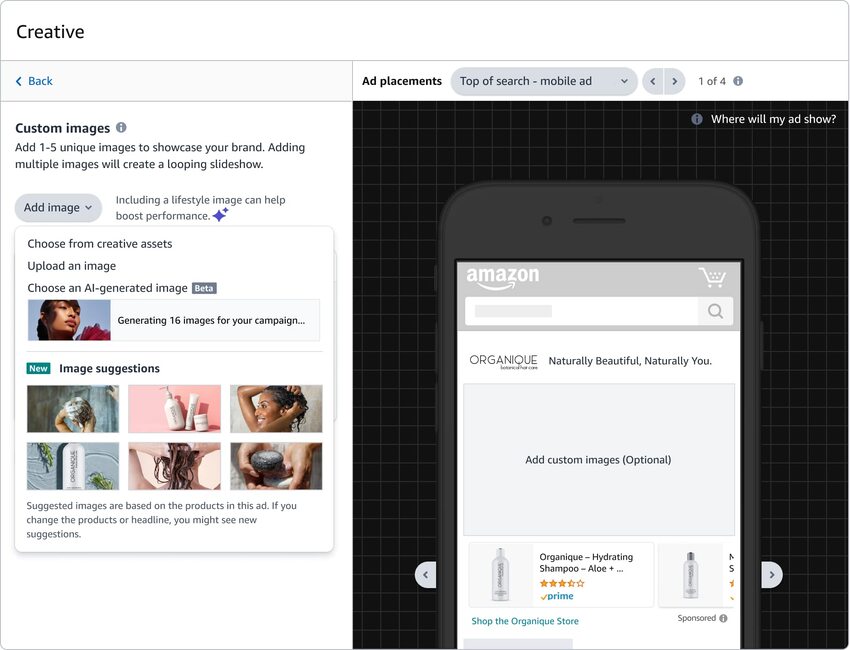Click the info icon next to Custom images heading
This screenshot has width=850, height=650.
(x=121, y=127)
